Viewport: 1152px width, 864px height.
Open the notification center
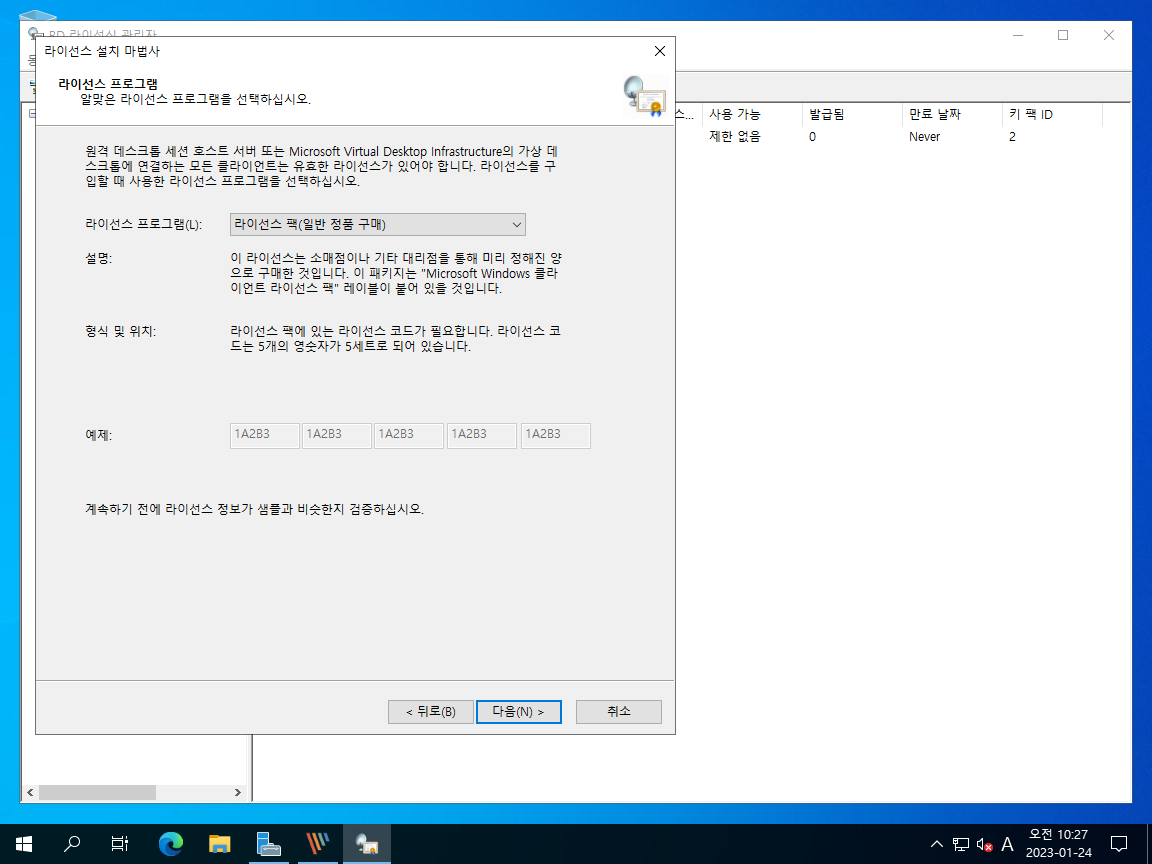coord(1119,843)
